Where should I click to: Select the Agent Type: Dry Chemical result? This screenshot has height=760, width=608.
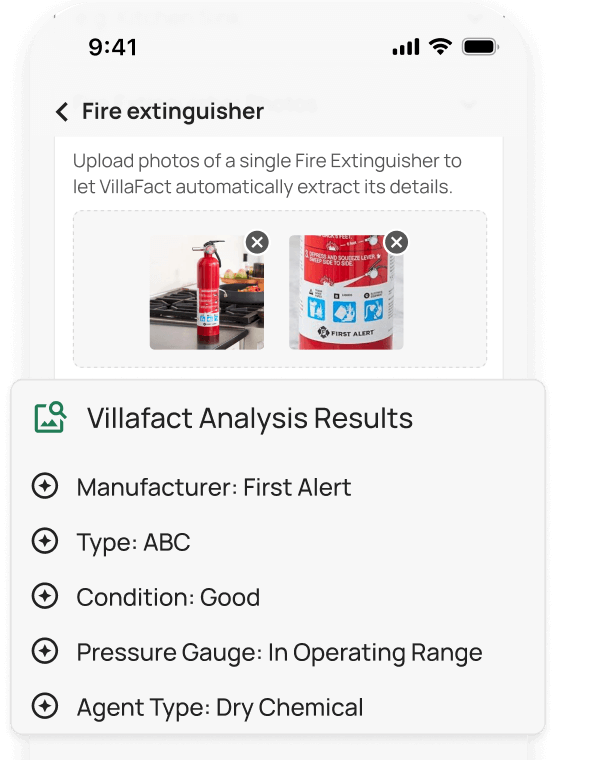coord(220,707)
